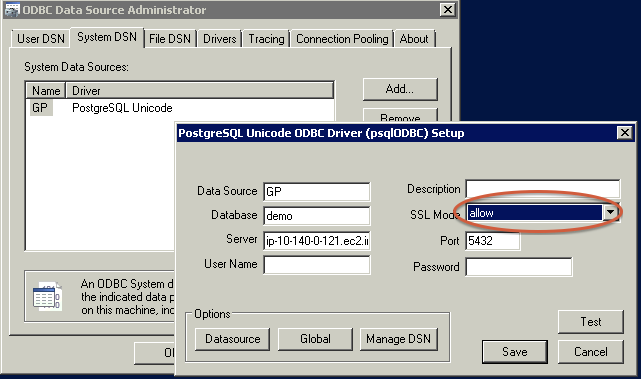Go to the Connection Pooling tab
This screenshot has height=379, width=641.
pos(342,39)
